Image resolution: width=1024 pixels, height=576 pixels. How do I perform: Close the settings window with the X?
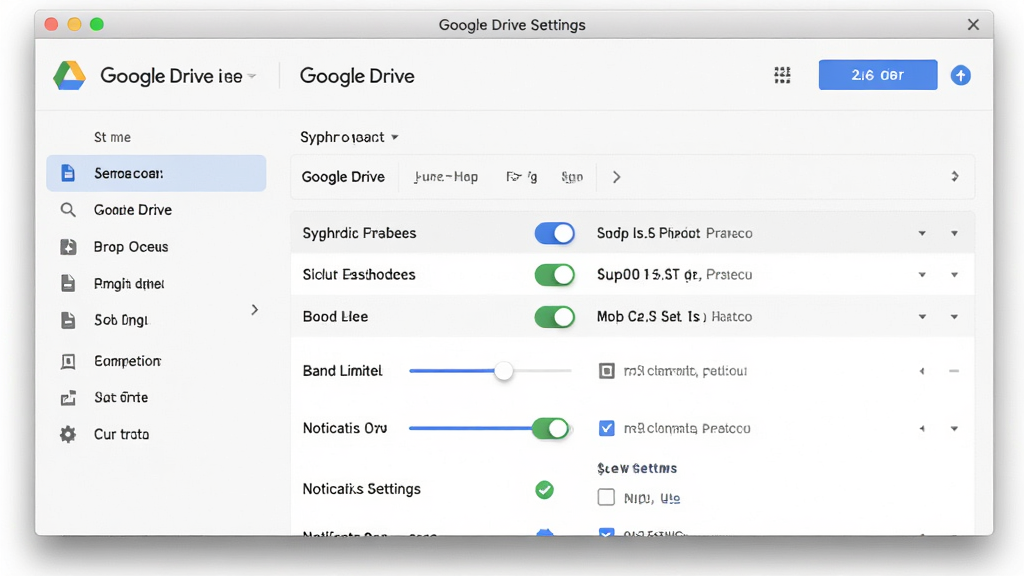pyautogui.click(x=973, y=25)
